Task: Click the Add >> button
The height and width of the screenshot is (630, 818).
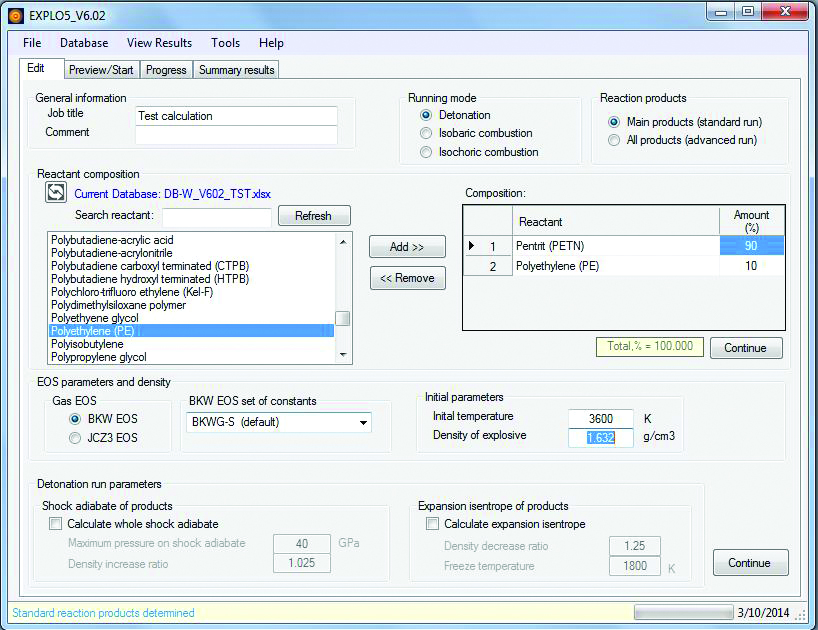Action: click(x=407, y=247)
